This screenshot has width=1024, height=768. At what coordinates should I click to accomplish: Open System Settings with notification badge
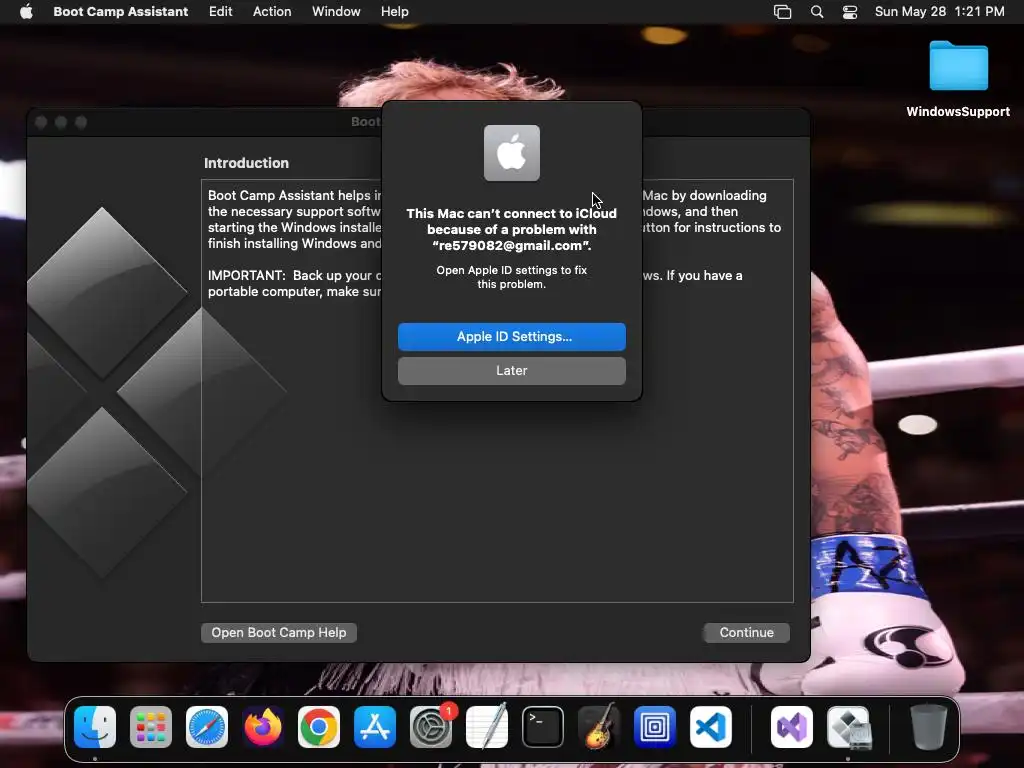[431, 727]
